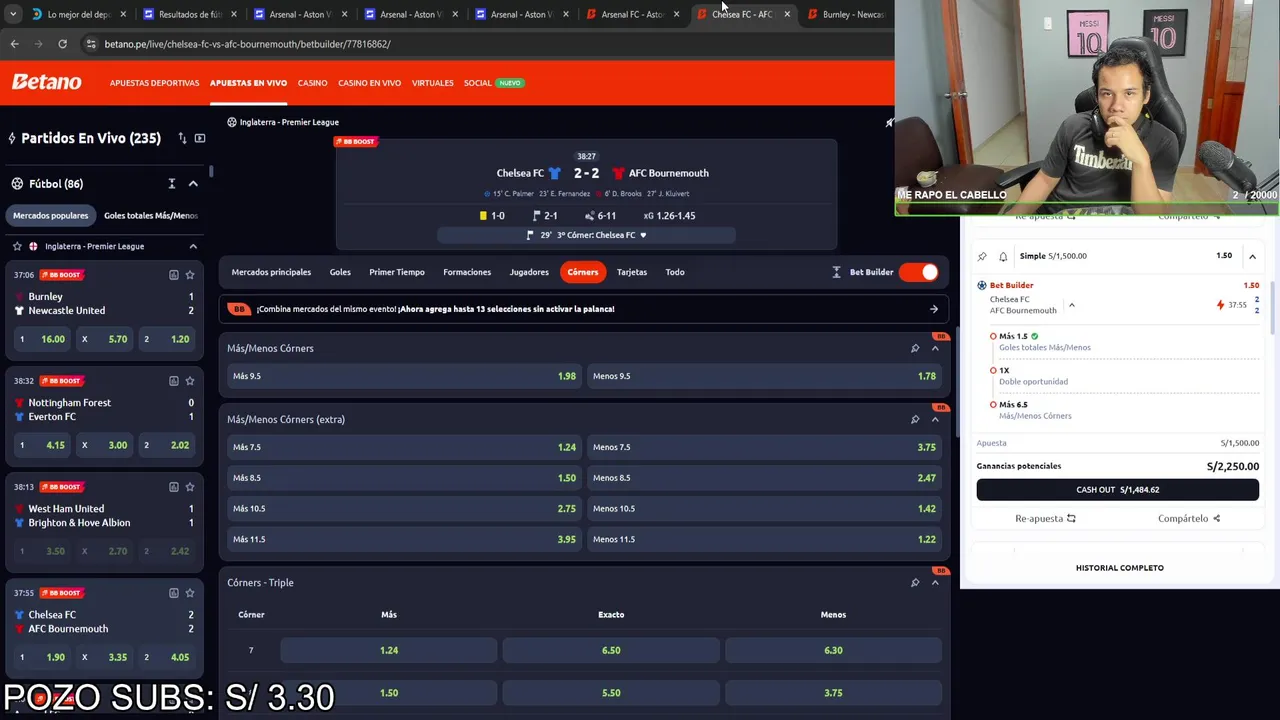Open Casino En Vivo menu item
The width and height of the screenshot is (1280, 720).
[x=369, y=83]
